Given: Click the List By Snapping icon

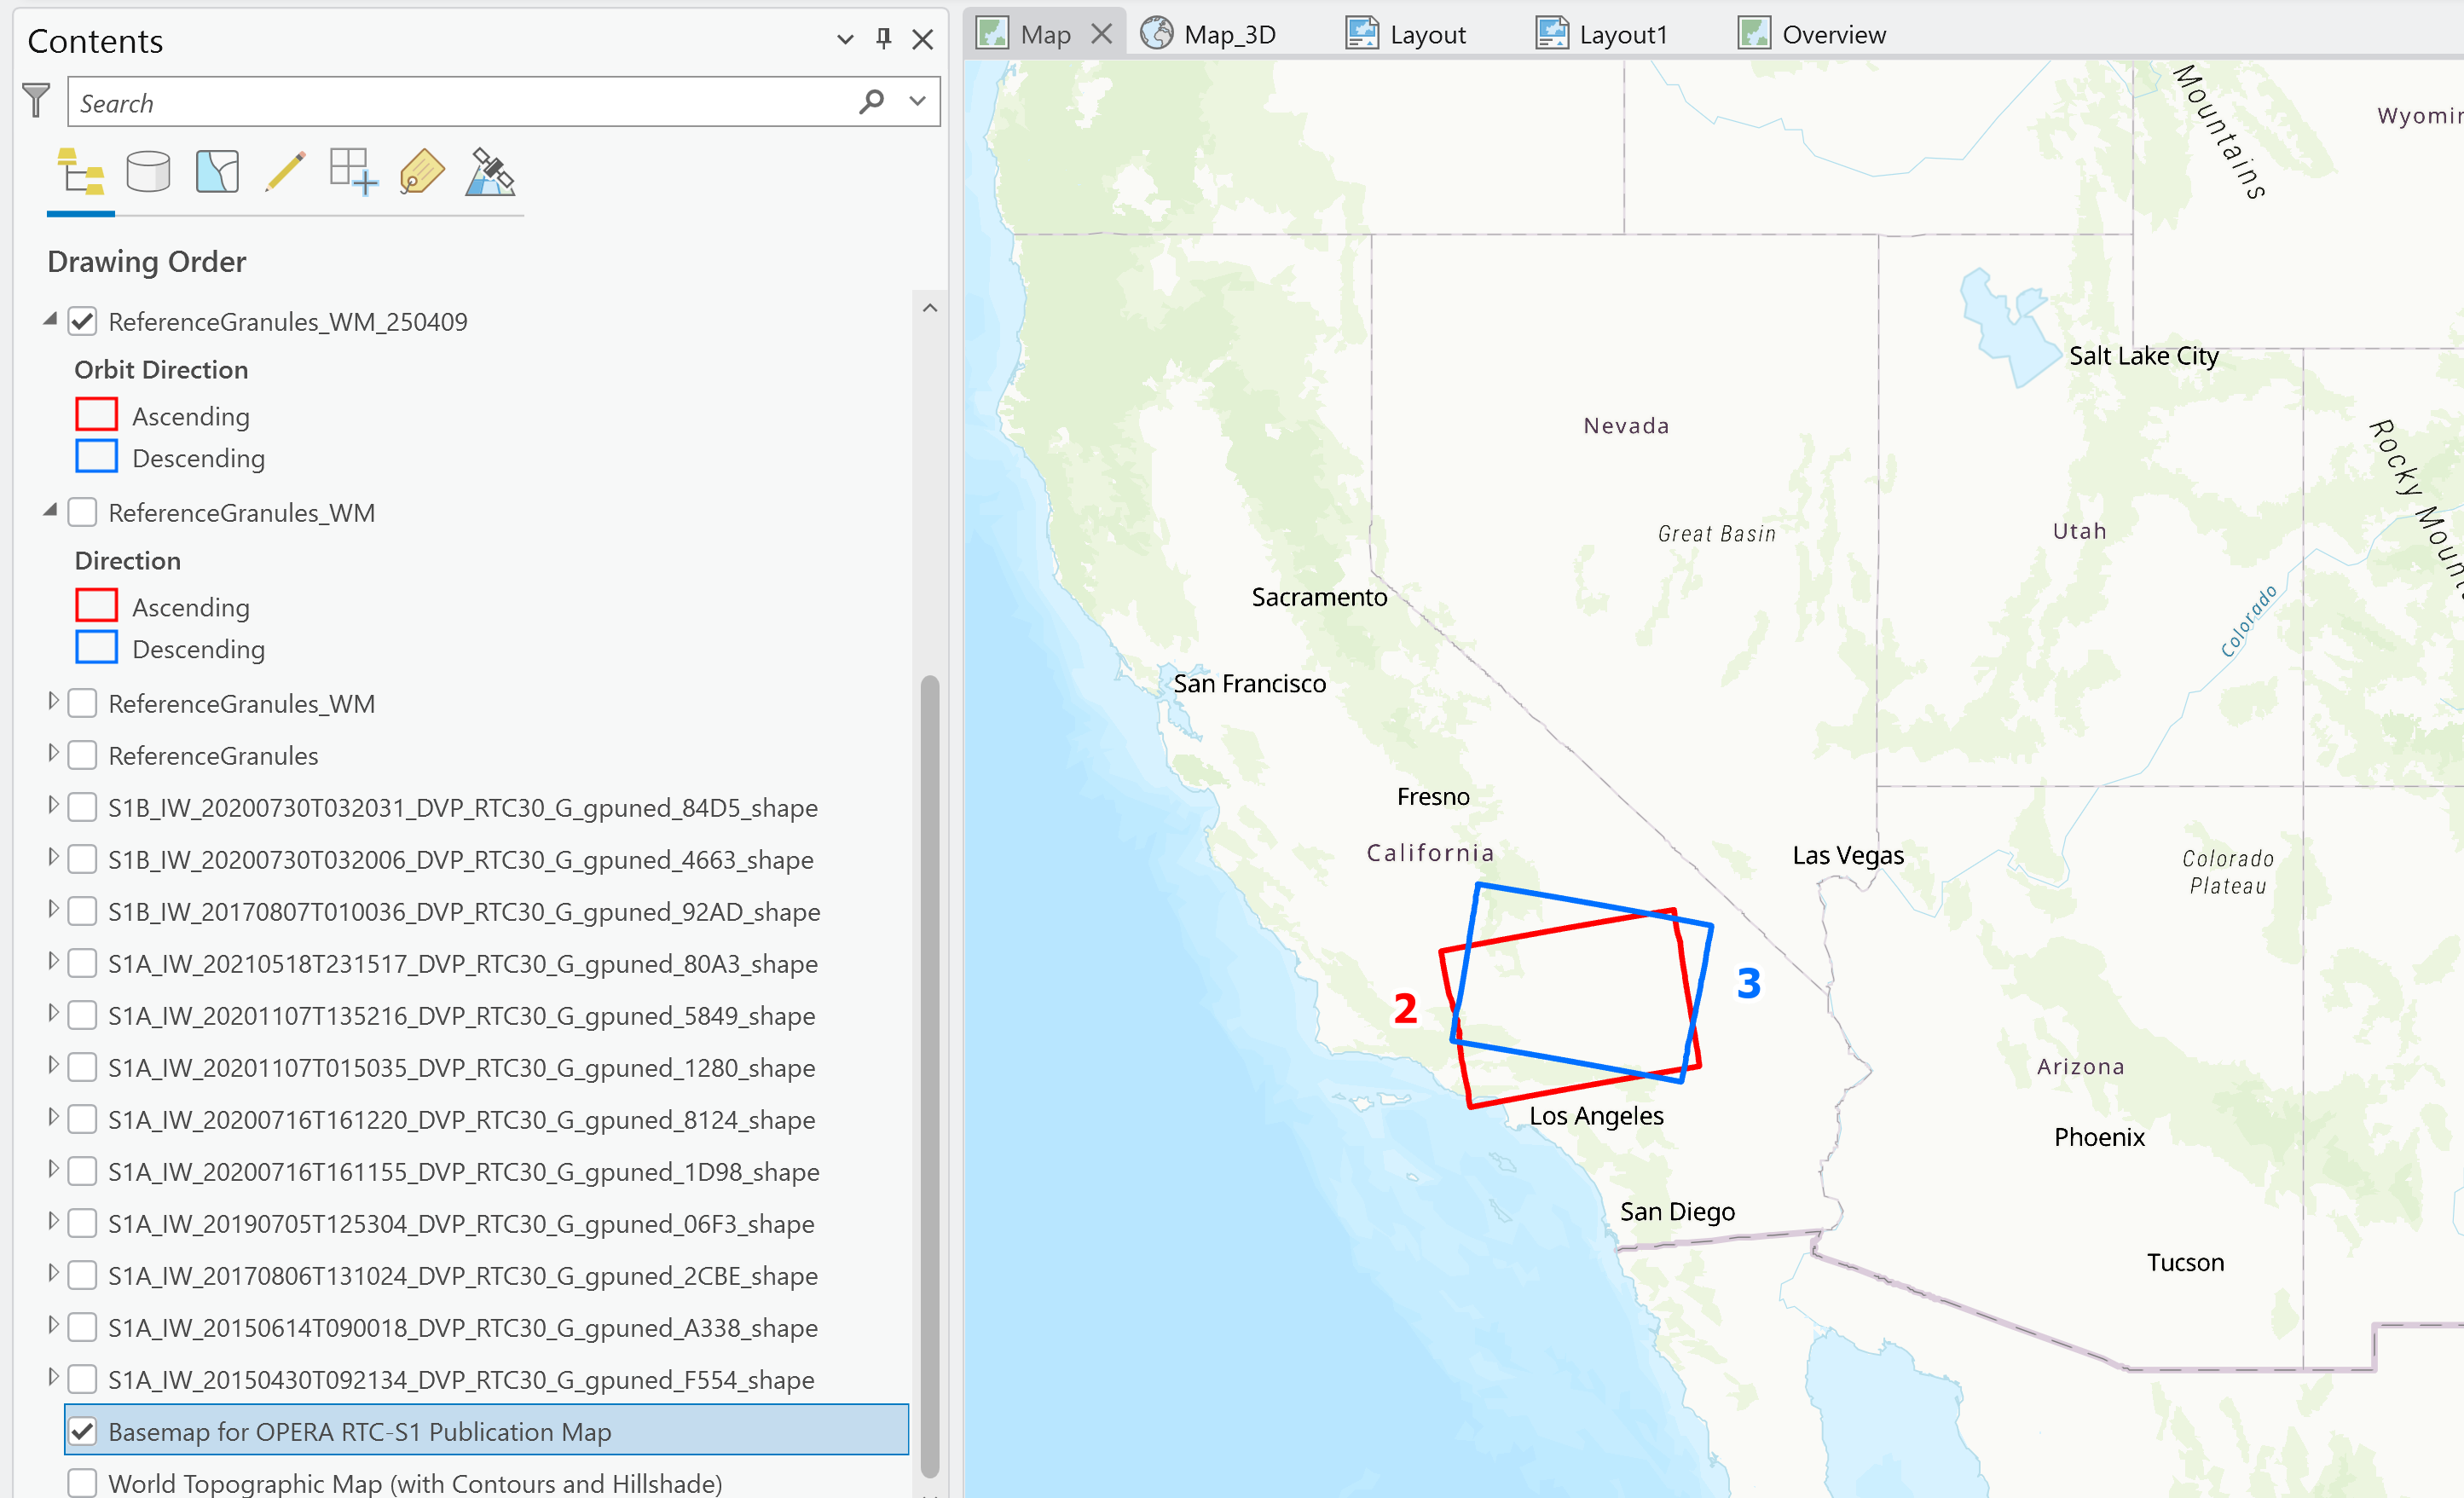Looking at the screenshot, I should [x=352, y=171].
